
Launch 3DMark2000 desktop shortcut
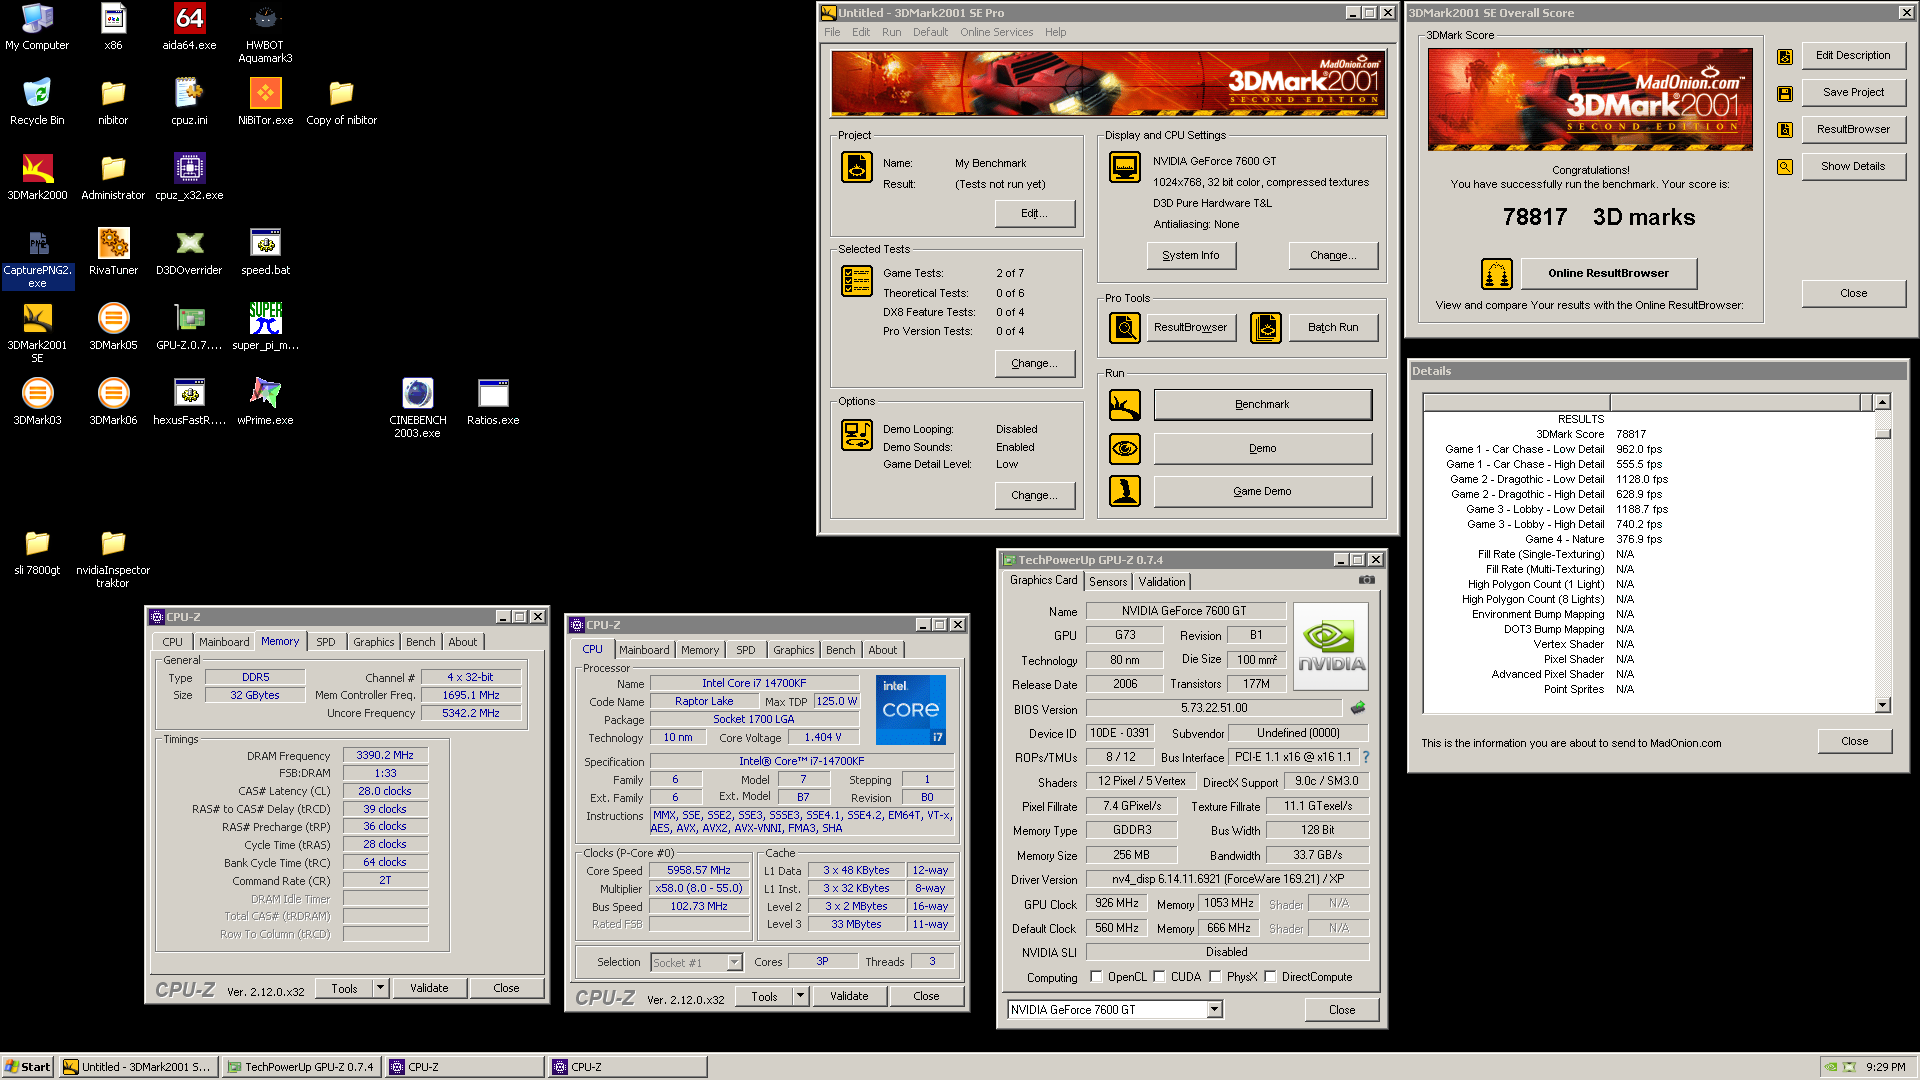point(37,176)
